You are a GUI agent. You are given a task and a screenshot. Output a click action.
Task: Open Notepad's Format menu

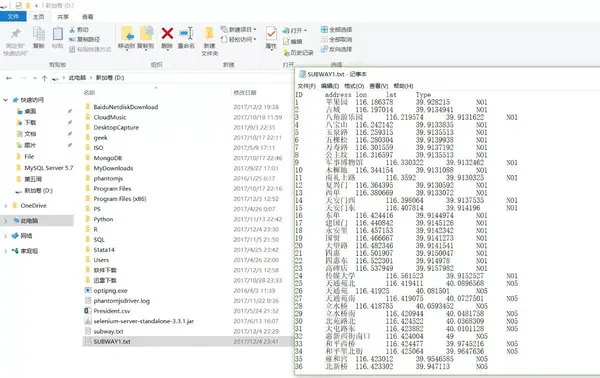pos(354,86)
